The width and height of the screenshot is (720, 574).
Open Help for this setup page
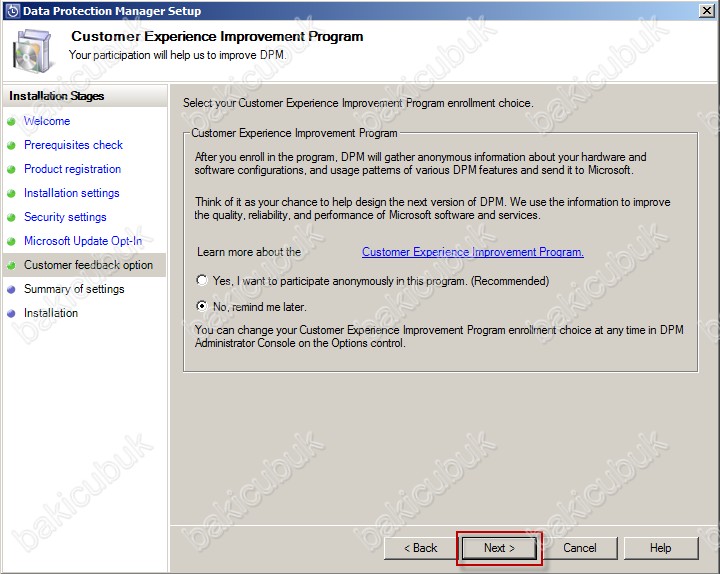[x=660, y=548]
